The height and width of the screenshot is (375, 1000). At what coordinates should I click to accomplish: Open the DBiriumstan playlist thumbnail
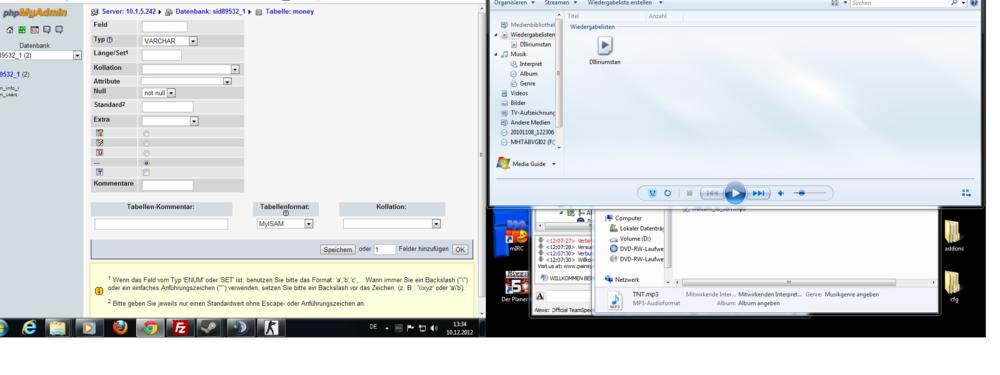click(605, 45)
